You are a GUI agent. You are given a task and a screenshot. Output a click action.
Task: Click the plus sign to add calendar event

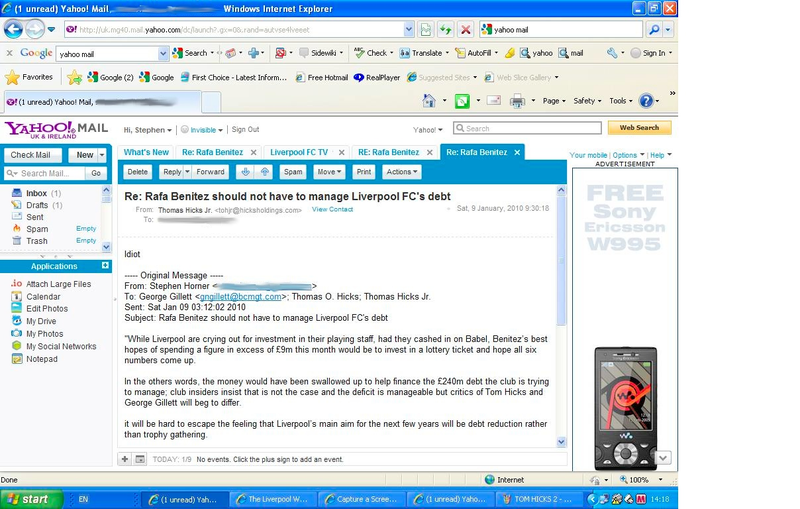[x=124, y=459]
